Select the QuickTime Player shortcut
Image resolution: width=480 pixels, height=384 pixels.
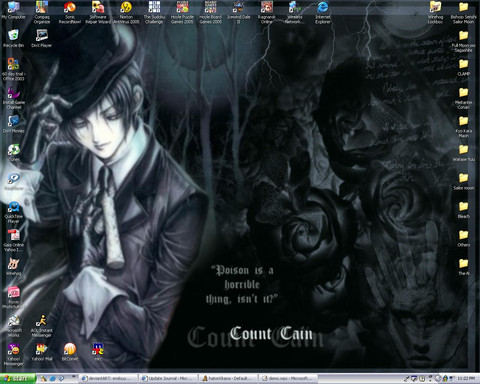(x=14, y=212)
